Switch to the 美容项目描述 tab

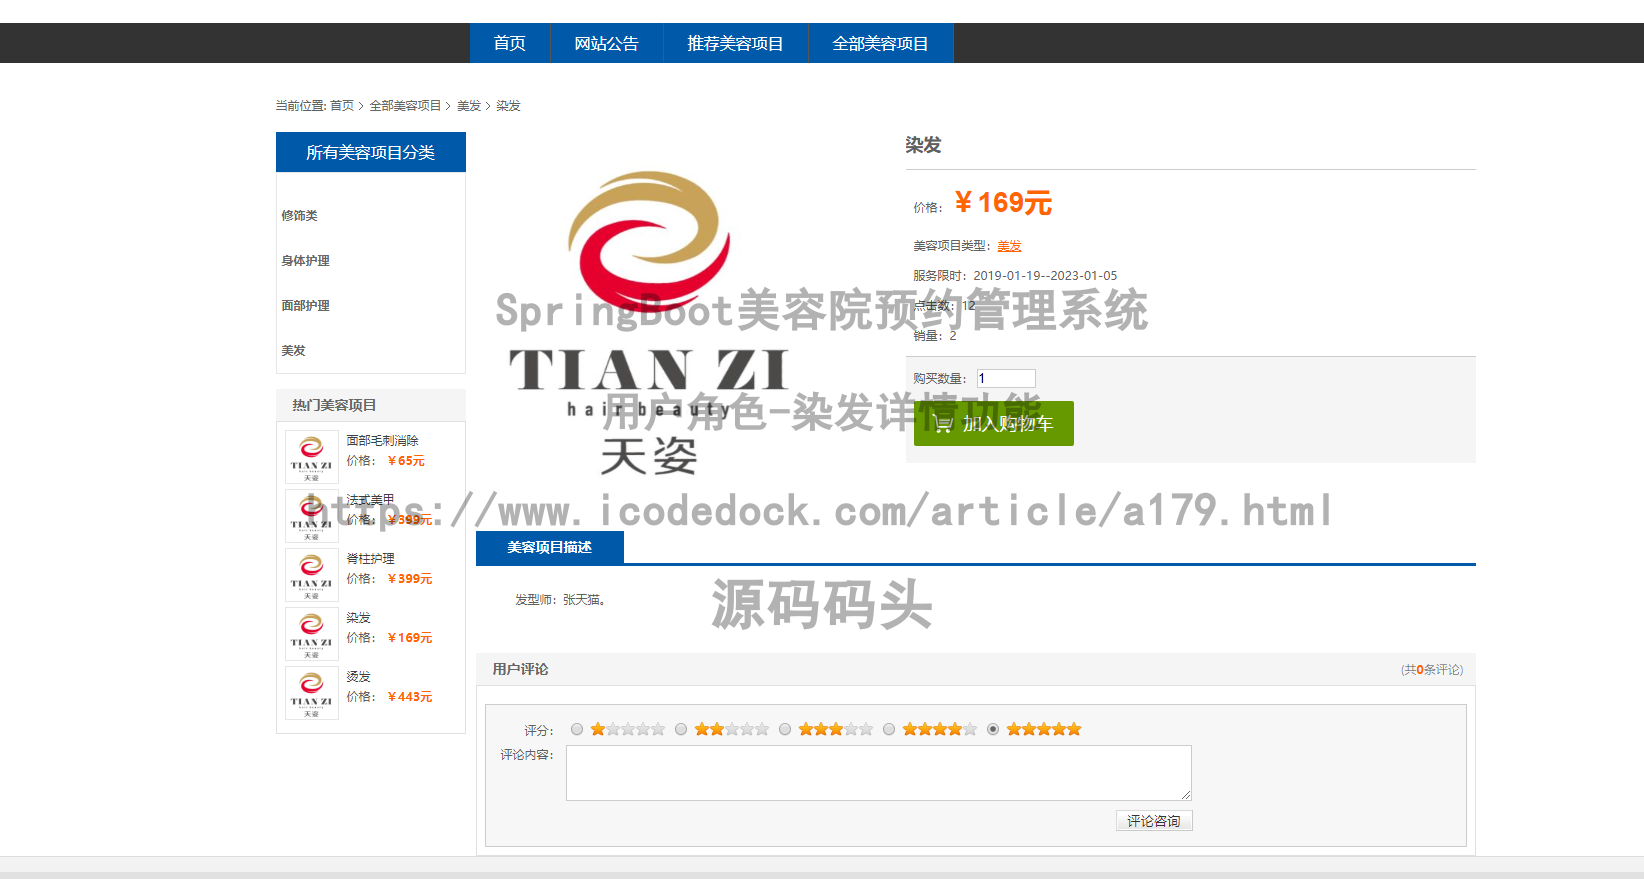(549, 547)
